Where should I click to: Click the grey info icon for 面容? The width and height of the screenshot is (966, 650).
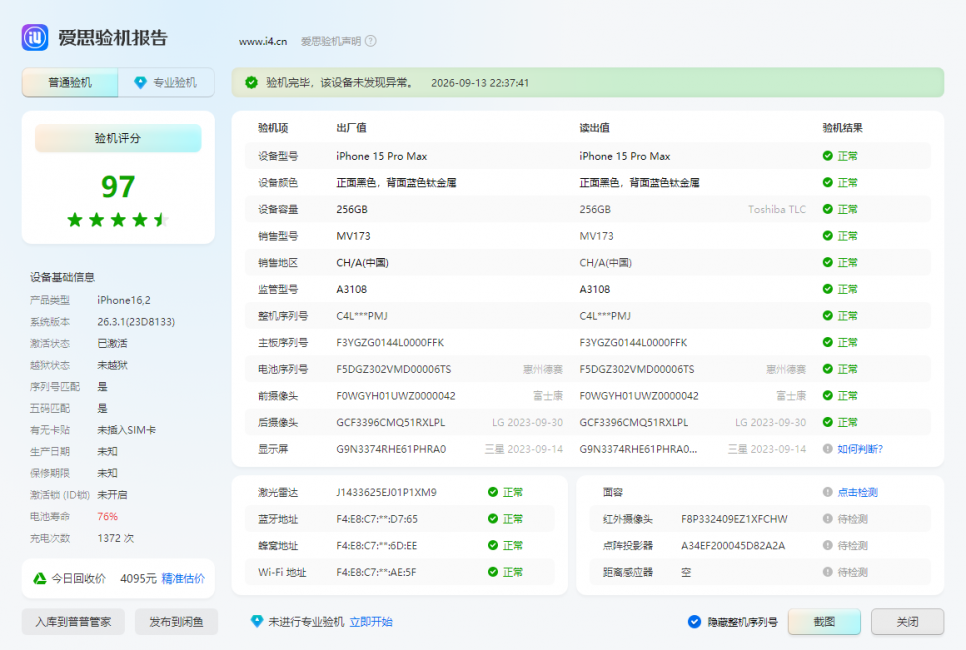click(827, 492)
